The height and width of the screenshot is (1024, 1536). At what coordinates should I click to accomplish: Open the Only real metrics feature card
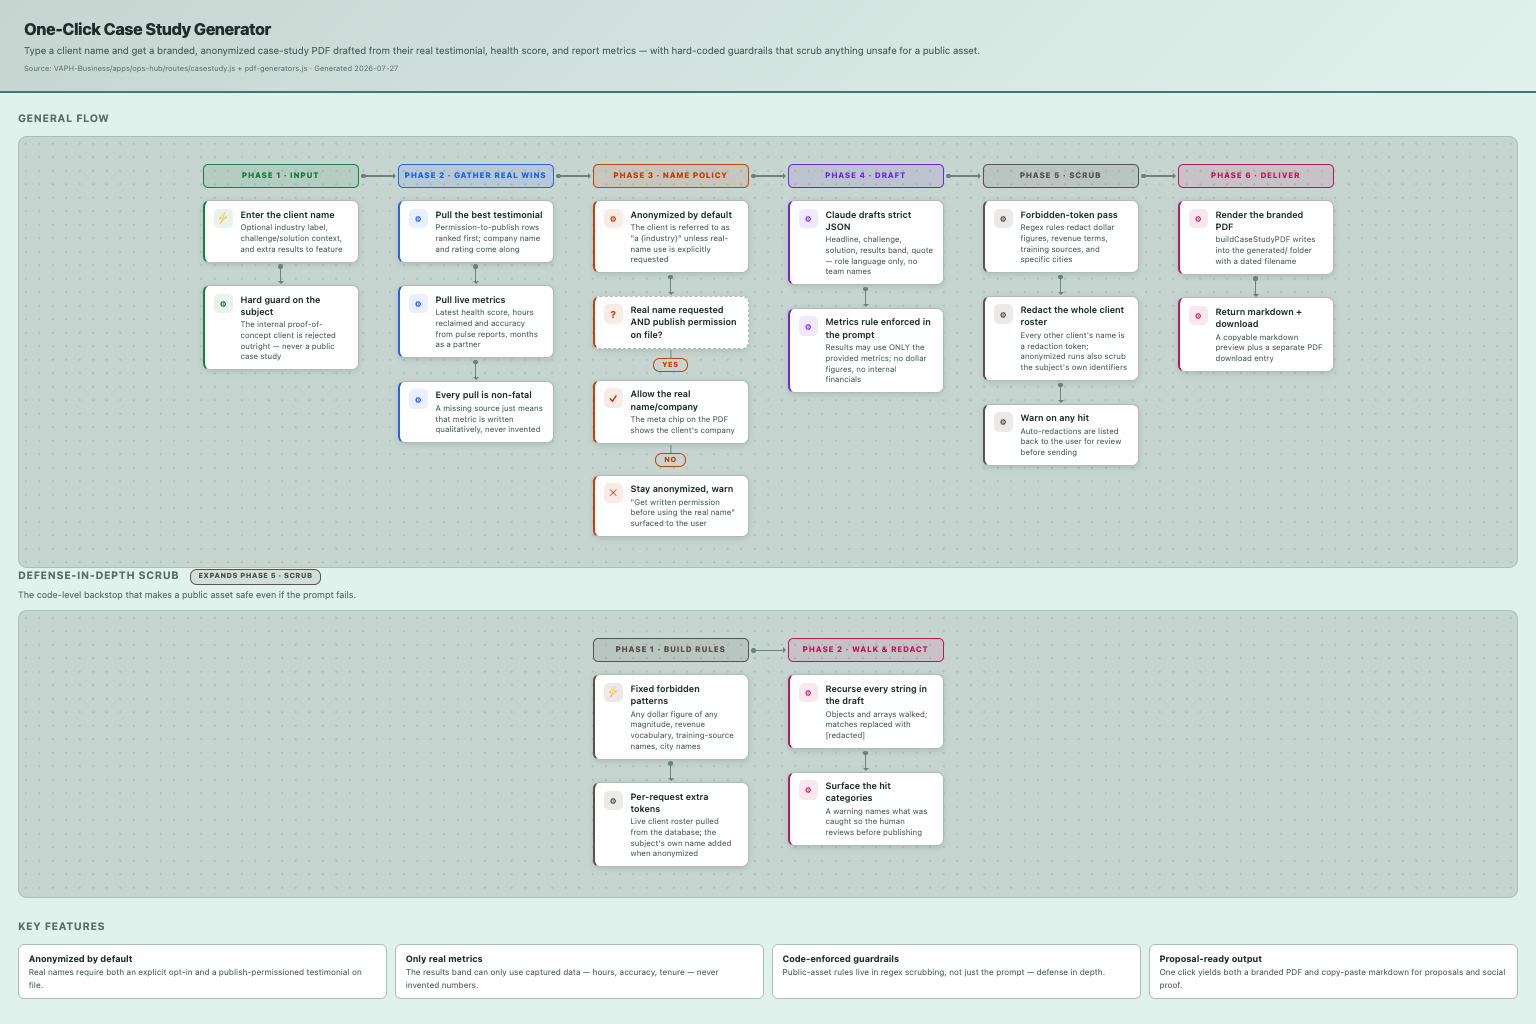pos(579,971)
